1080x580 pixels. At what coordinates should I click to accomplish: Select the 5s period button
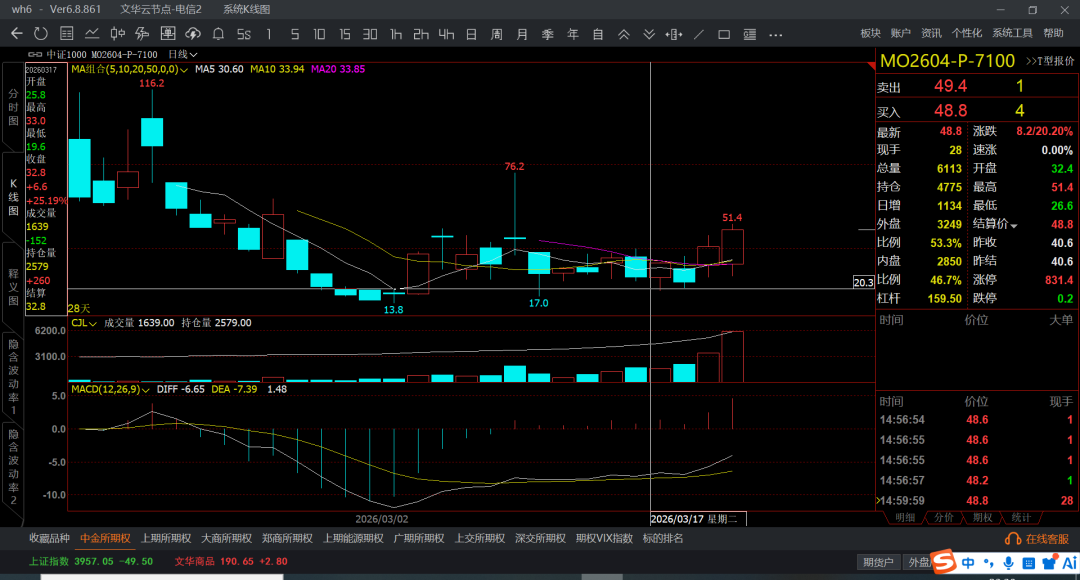tap(244, 34)
